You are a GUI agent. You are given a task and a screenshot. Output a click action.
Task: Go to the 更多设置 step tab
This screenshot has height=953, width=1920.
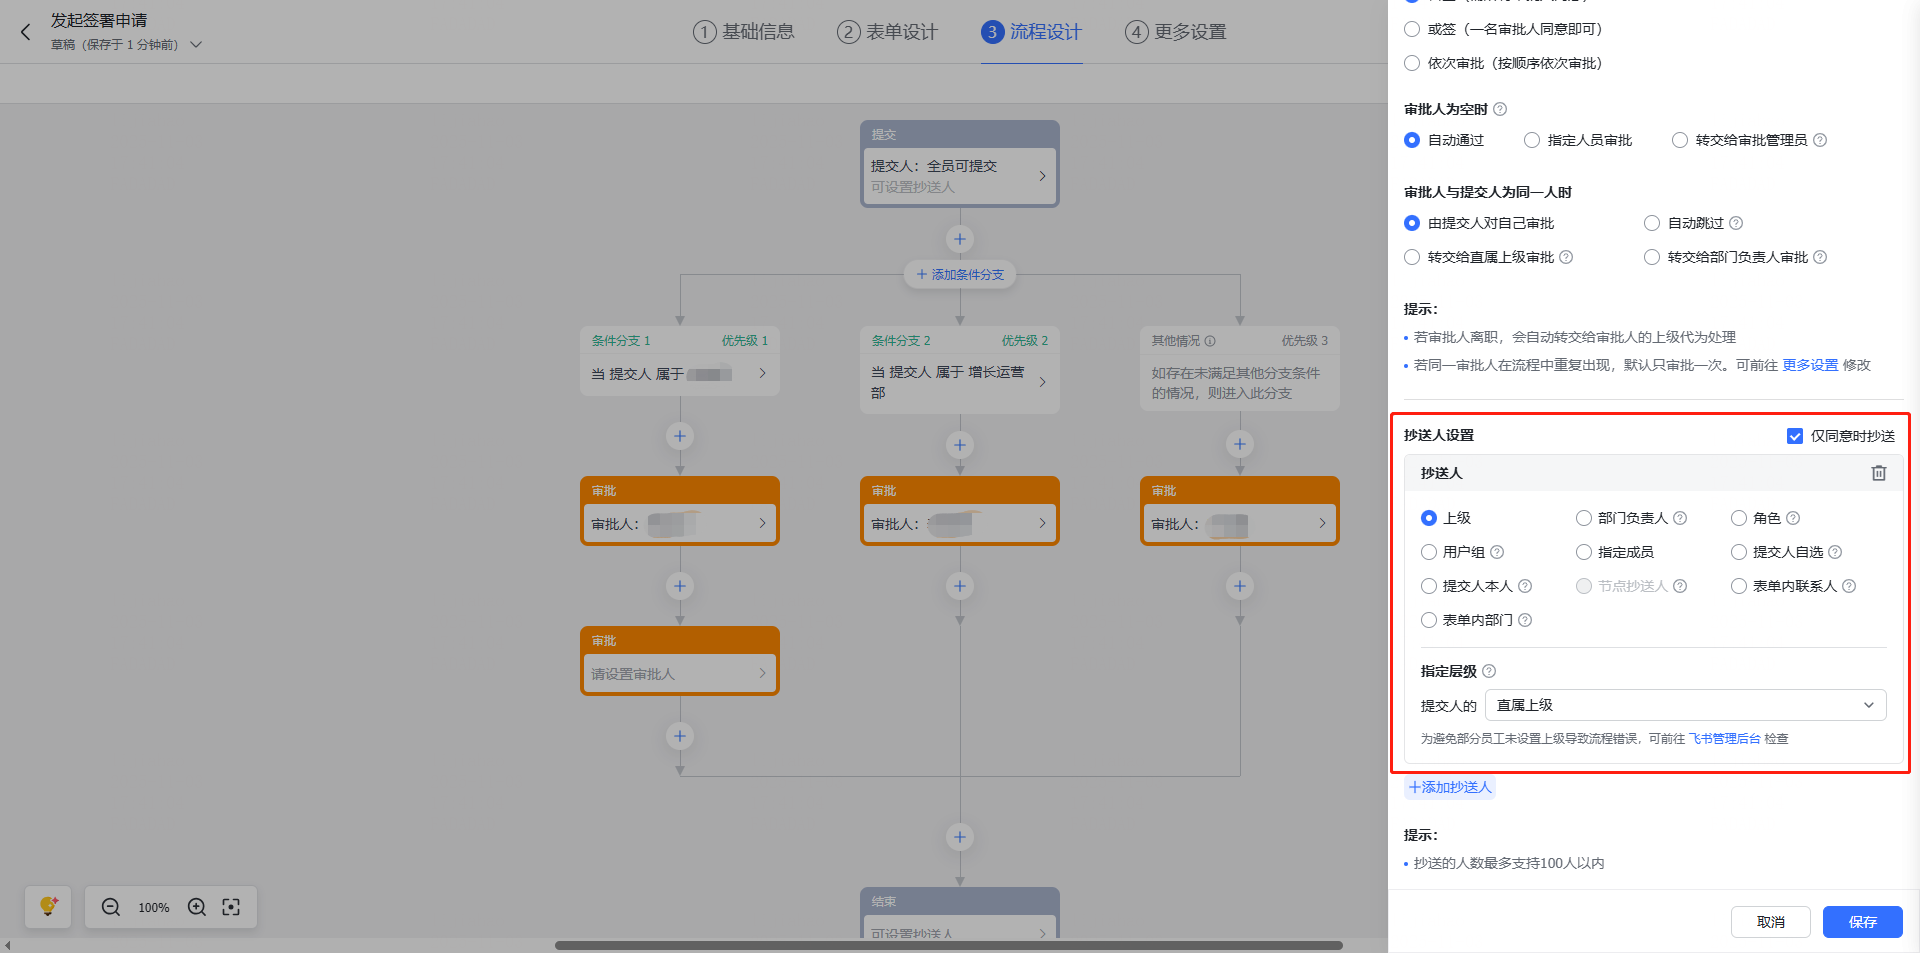click(1176, 32)
